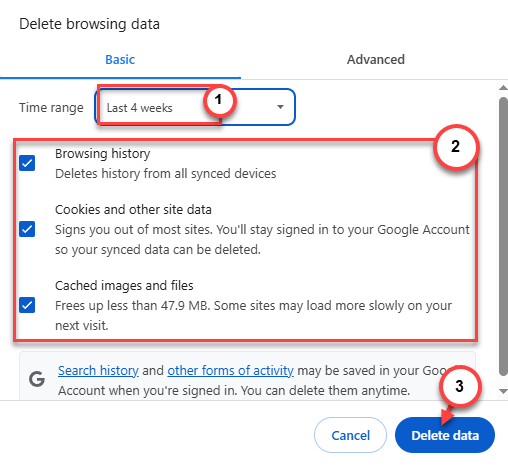Switch to the Basic tab
This screenshot has height=469, width=508.
[120, 60]
